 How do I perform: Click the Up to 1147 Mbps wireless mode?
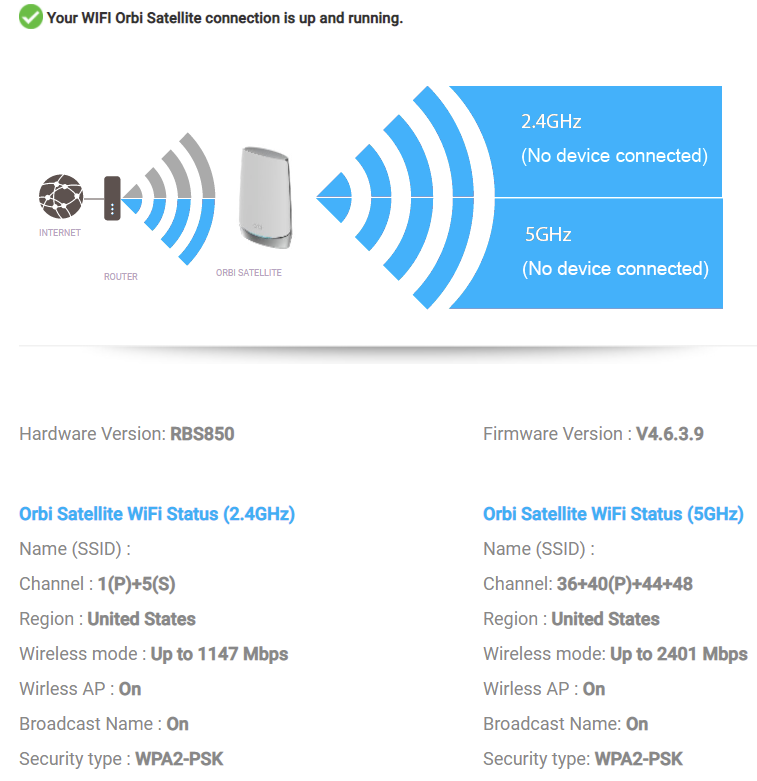pyautogui.click(x=219, y=654)
